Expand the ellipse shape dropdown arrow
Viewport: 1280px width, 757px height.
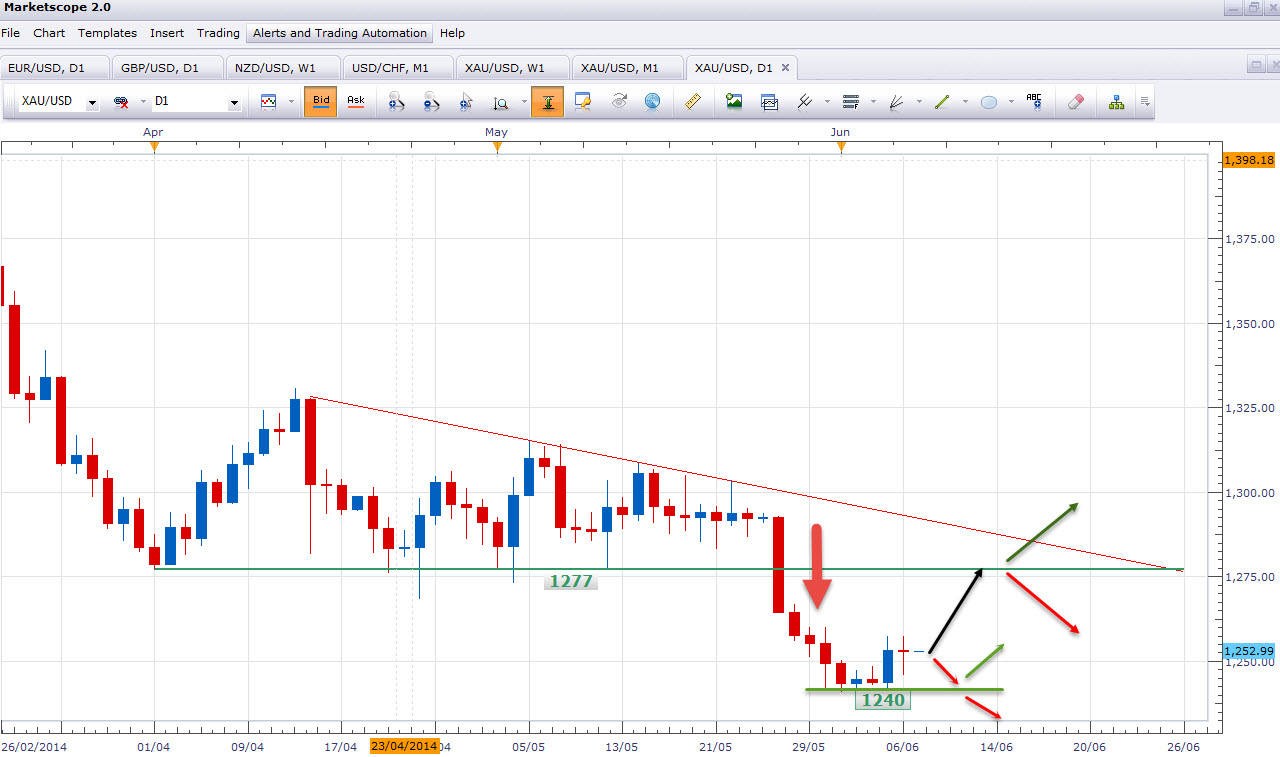pos(1011,102)
